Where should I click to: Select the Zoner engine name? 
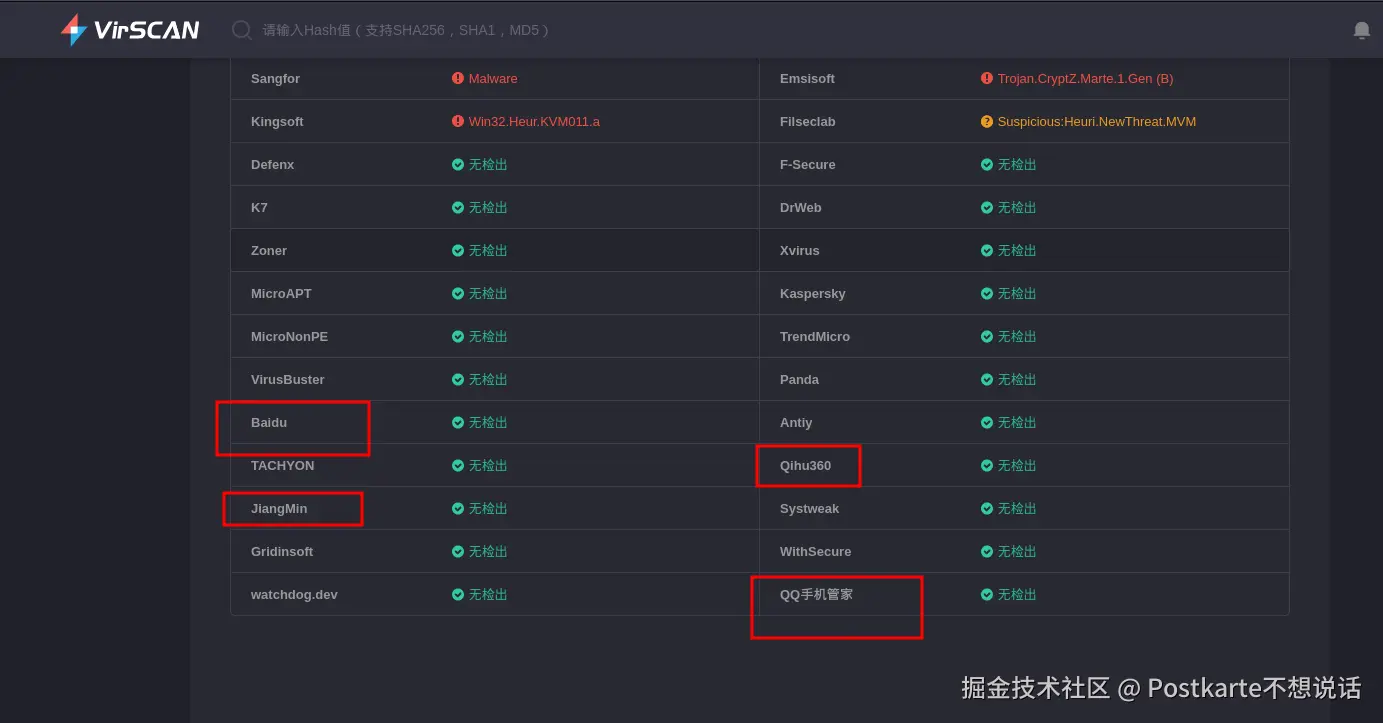[x=269, y=250]
